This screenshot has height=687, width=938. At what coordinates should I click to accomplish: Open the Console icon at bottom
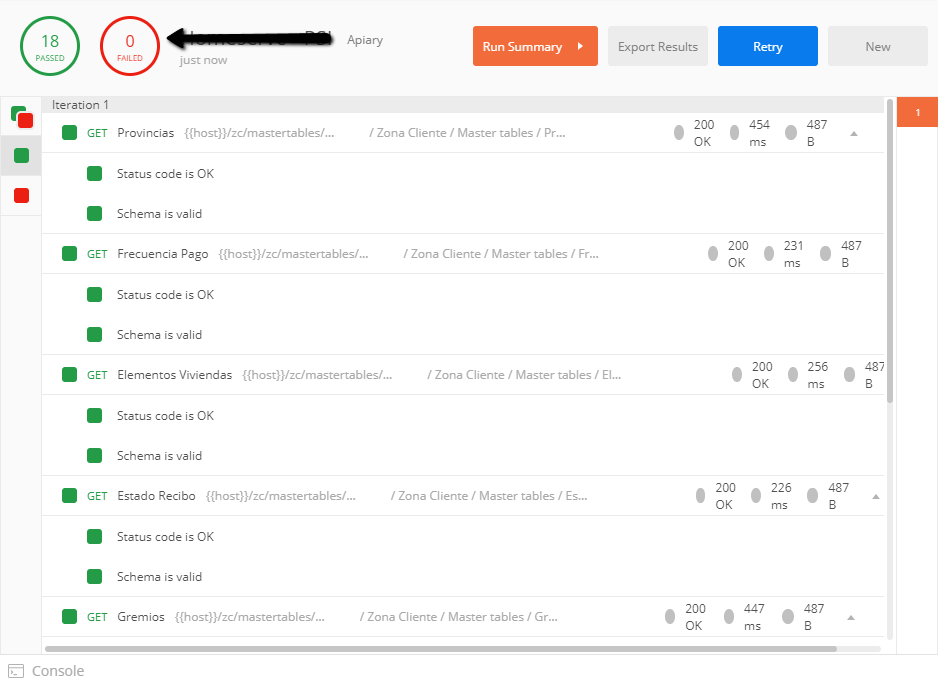(16, 671)
